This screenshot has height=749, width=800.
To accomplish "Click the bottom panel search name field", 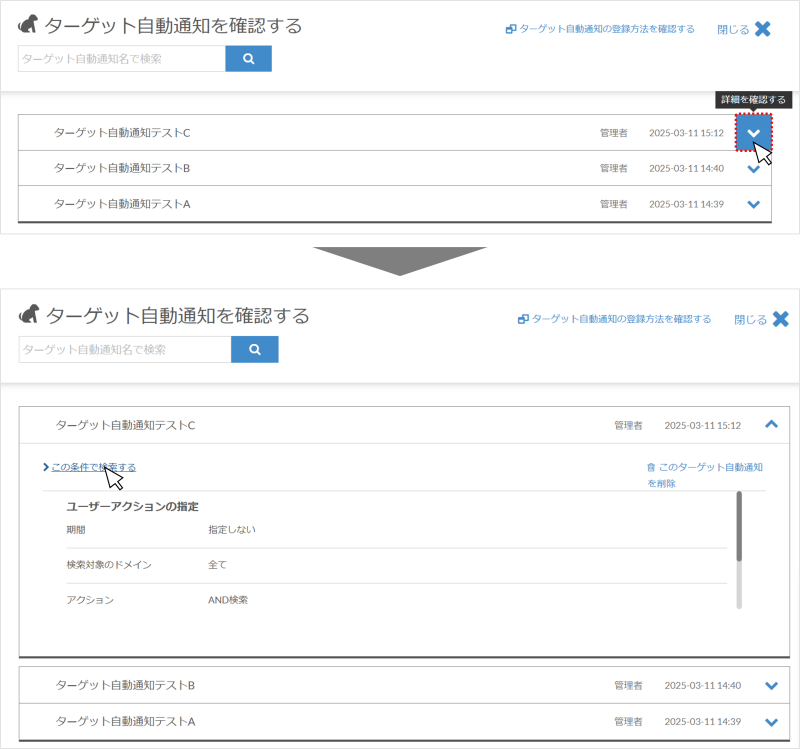I will (x=125, y=349).
